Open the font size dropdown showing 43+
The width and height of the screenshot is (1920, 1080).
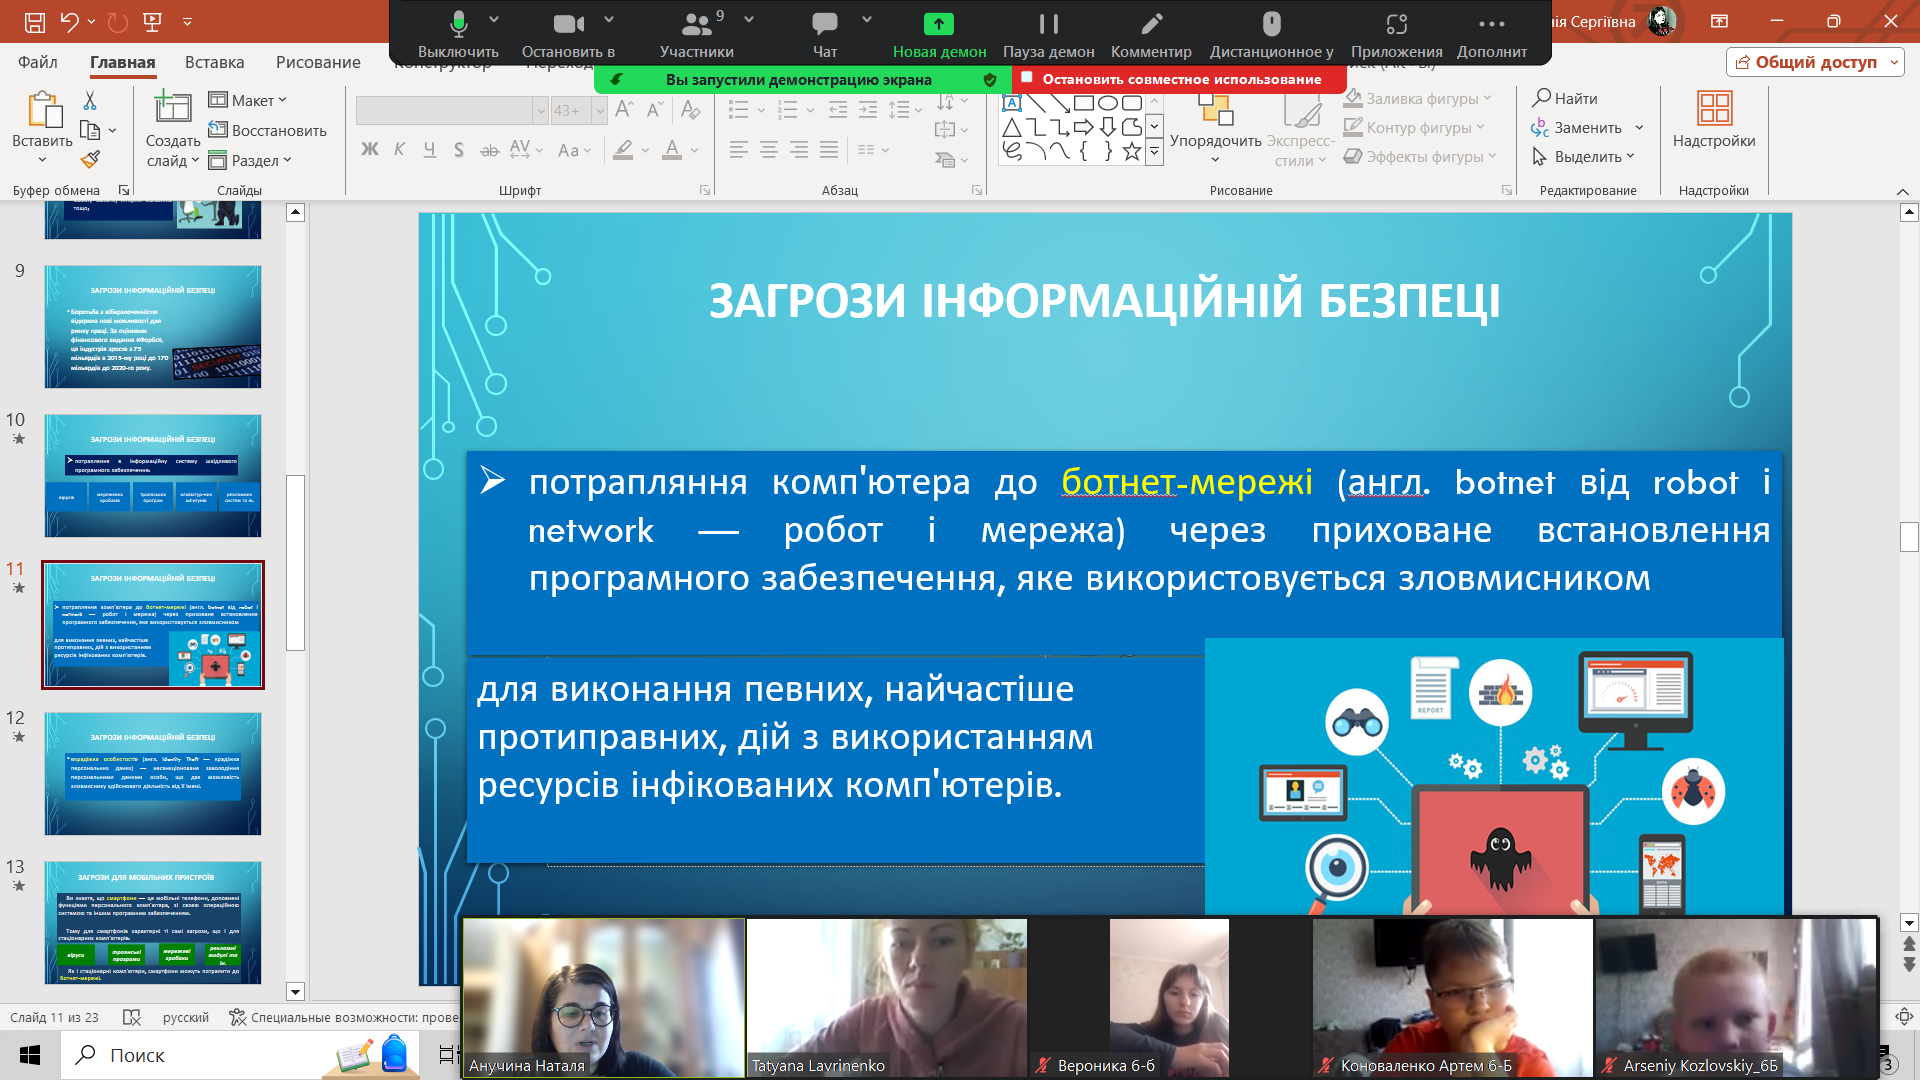[600, 110]
